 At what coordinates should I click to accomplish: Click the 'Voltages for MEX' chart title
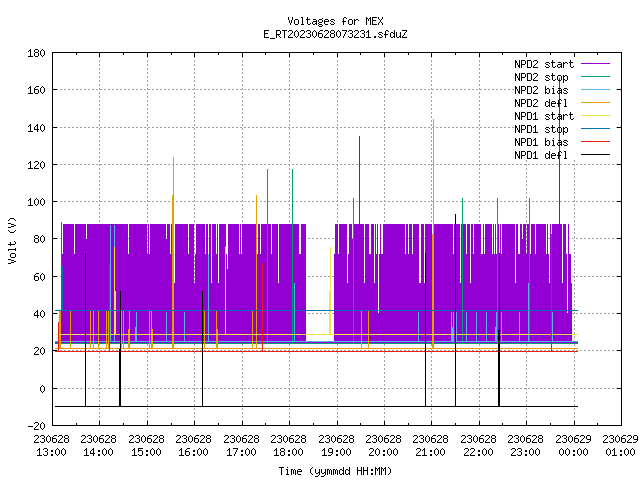click(335, 21)
